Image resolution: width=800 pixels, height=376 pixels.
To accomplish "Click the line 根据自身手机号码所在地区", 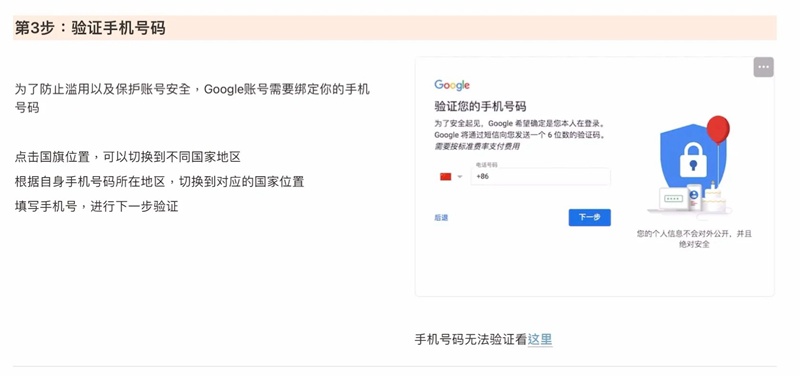I will click(x=90, y=182).
